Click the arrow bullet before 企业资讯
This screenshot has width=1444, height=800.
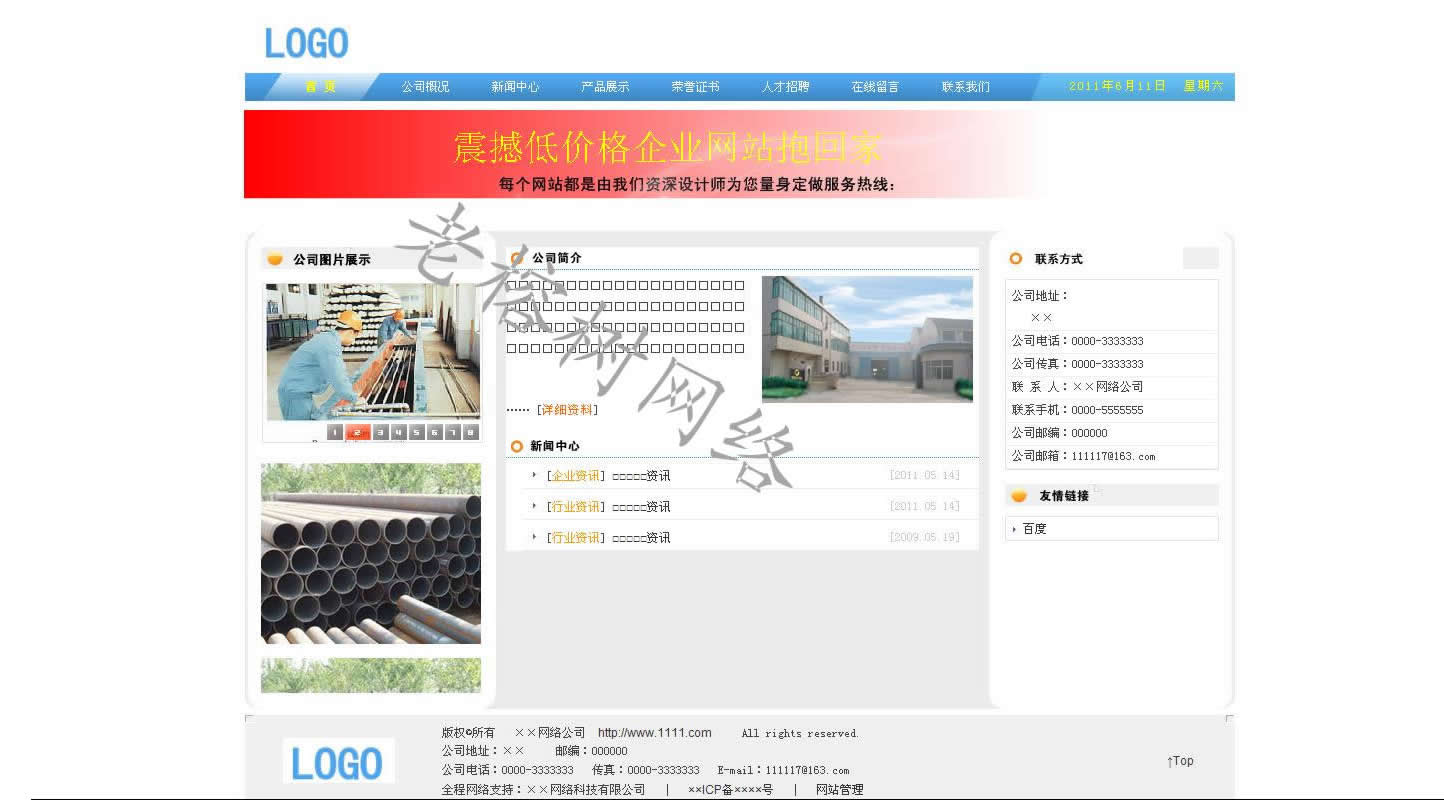(x=535, y=475)
